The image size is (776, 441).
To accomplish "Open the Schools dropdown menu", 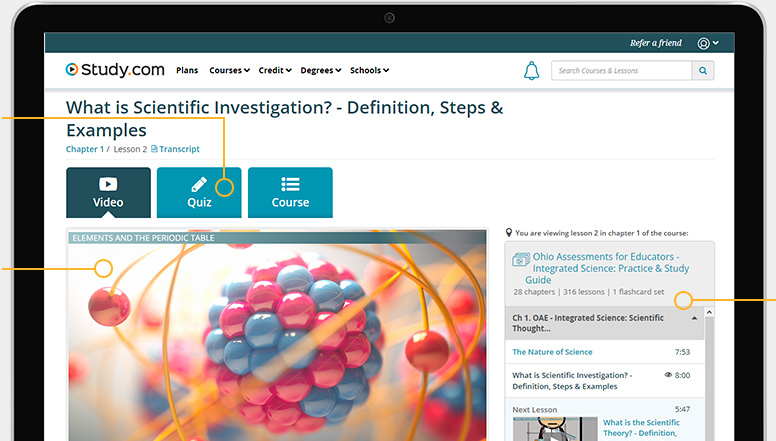I will [369, 71].
